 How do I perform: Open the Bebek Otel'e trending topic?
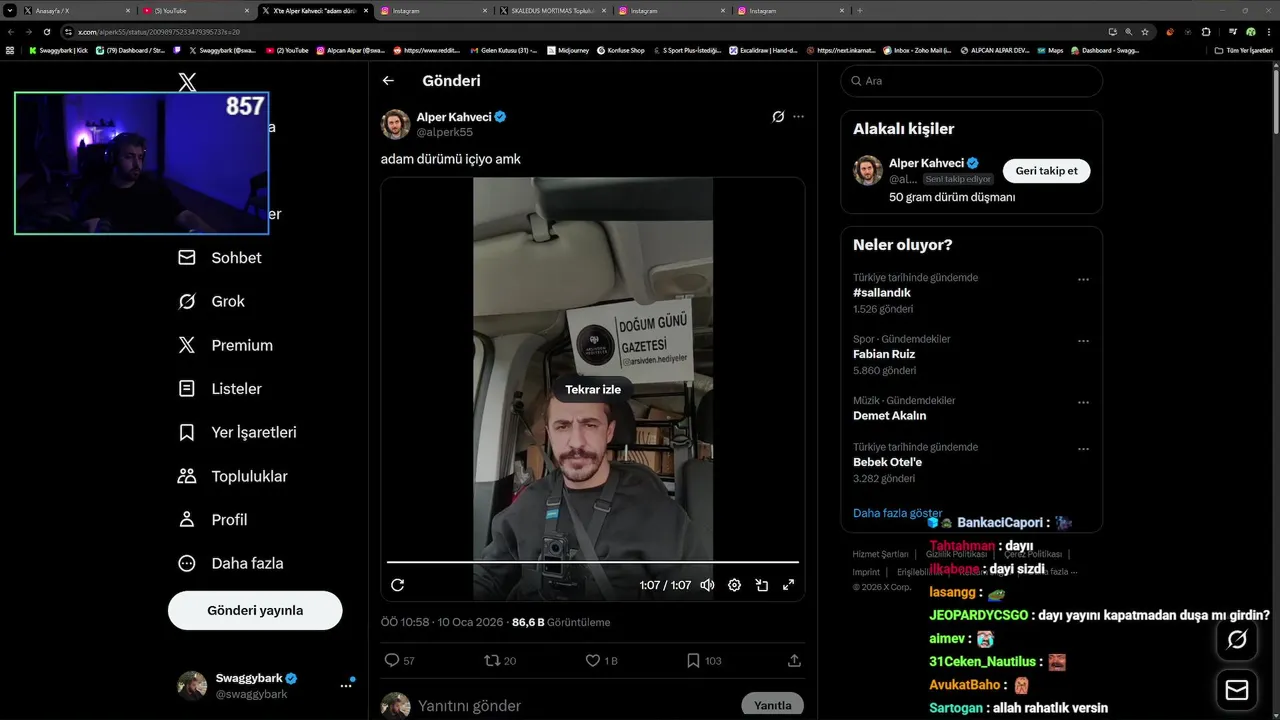(x=888, y=462)
